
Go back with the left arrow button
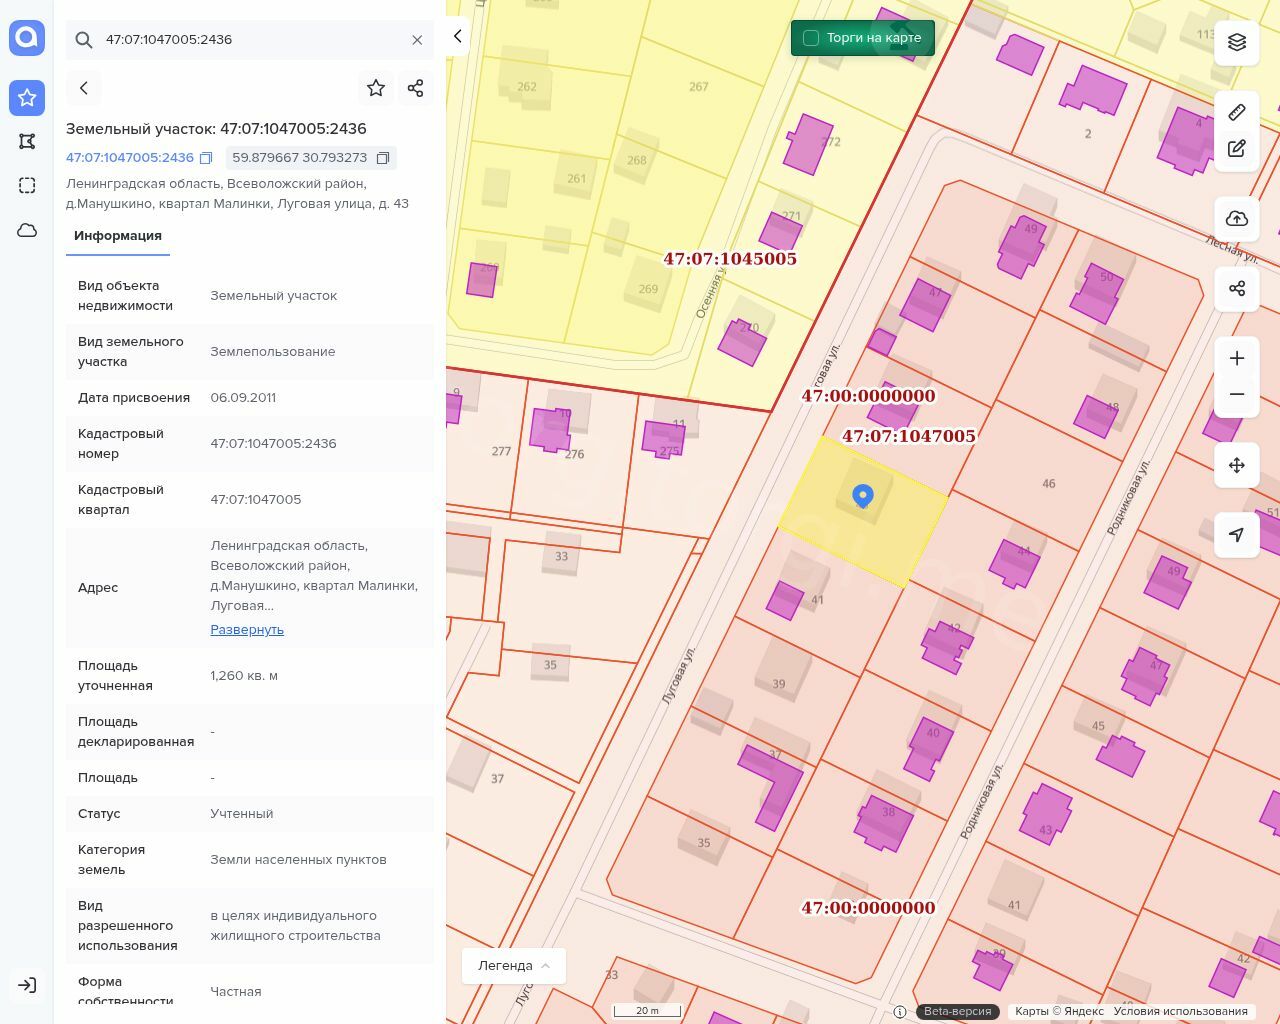[84, 88]
